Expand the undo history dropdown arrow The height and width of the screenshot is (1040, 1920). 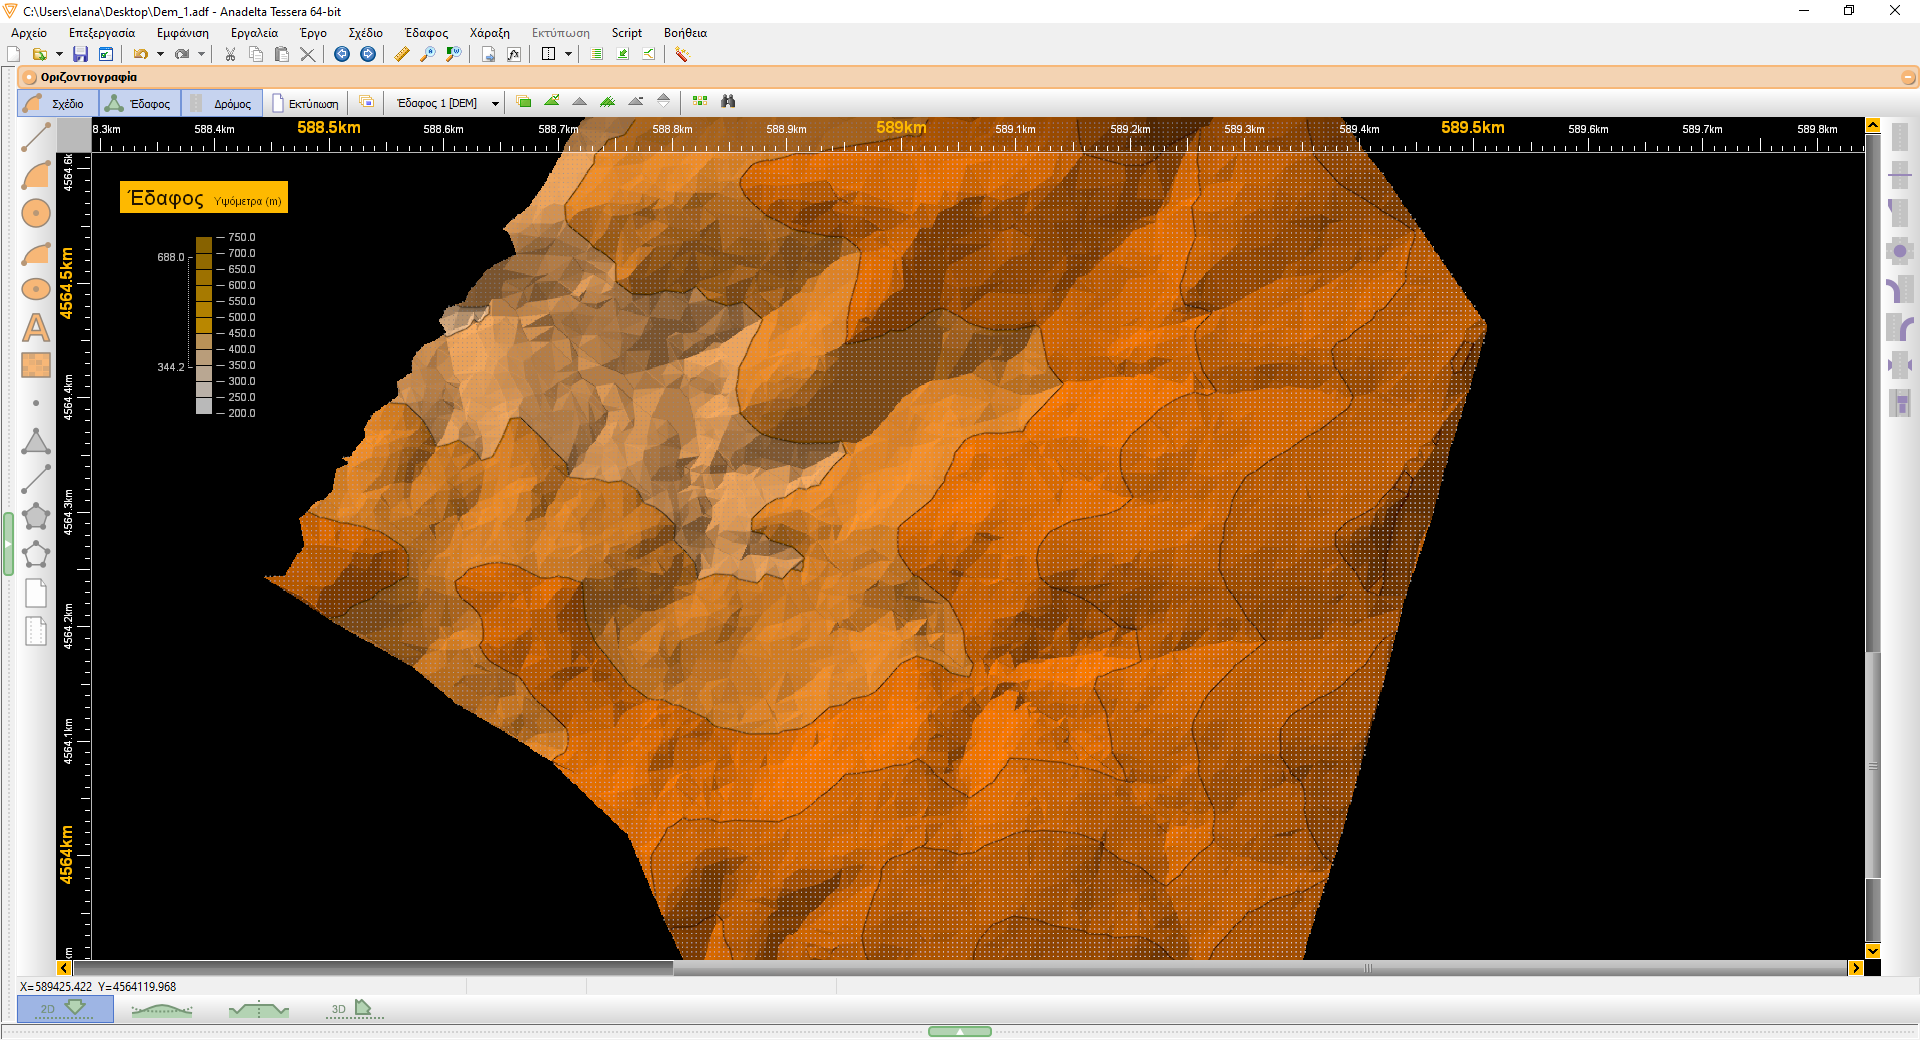pos(160,54)
